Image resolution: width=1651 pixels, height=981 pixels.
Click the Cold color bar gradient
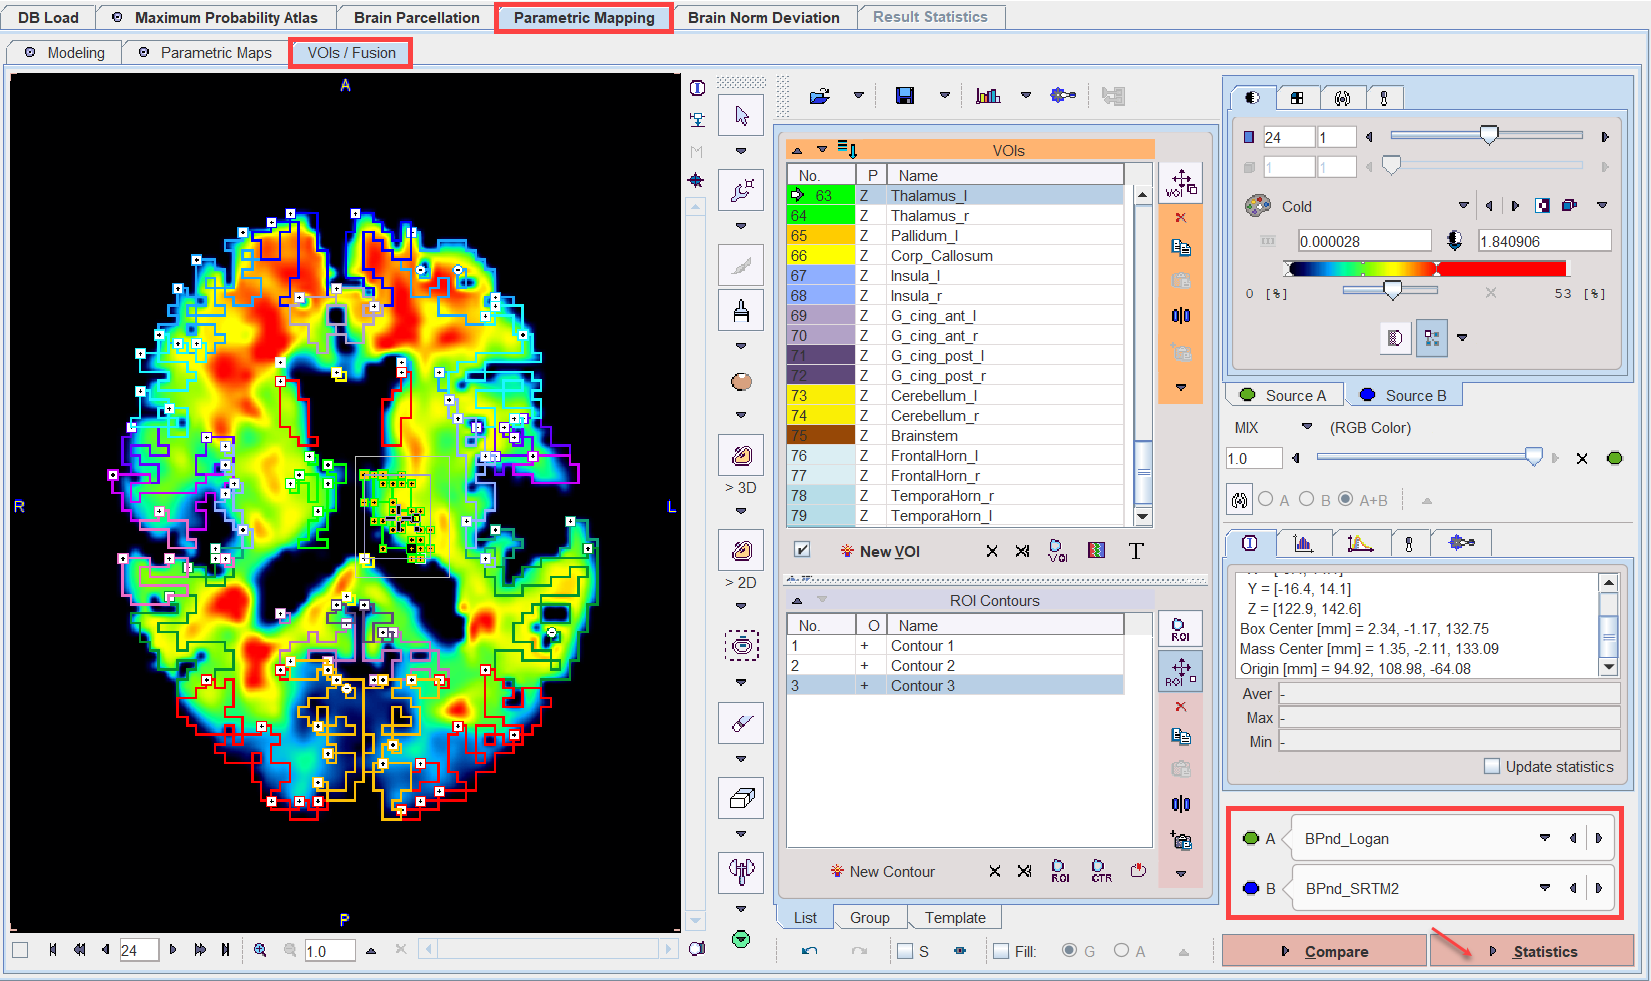point(1427,268)
